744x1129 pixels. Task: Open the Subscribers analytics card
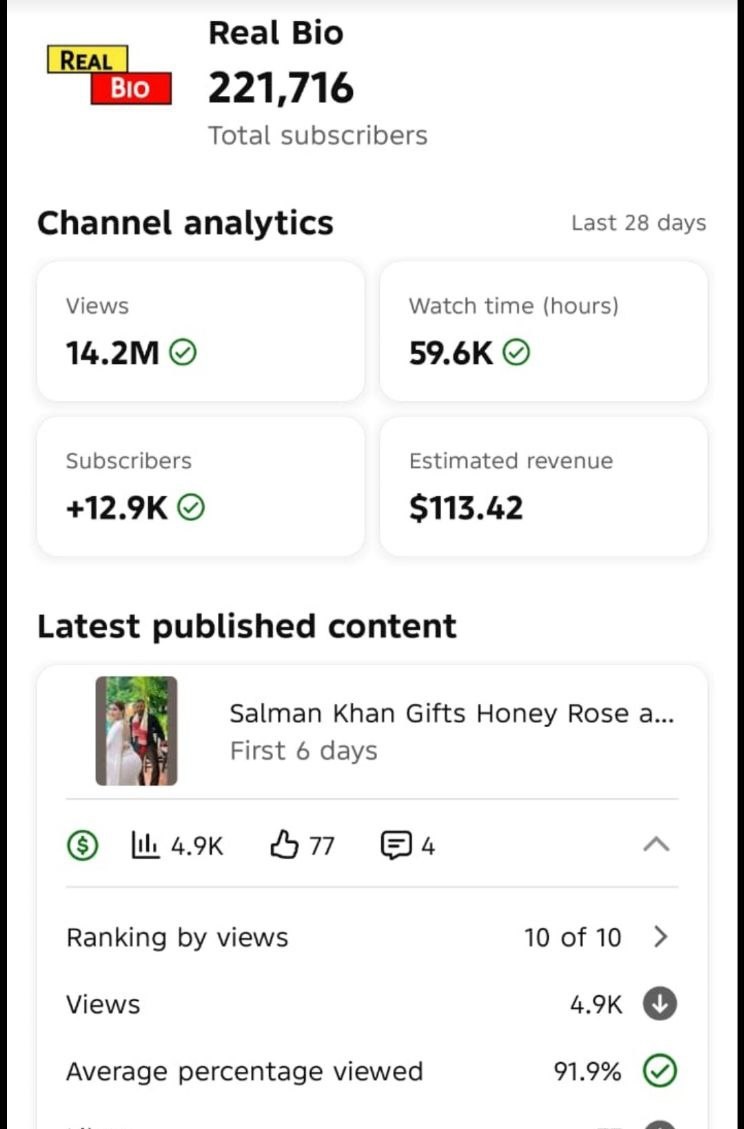200,486
